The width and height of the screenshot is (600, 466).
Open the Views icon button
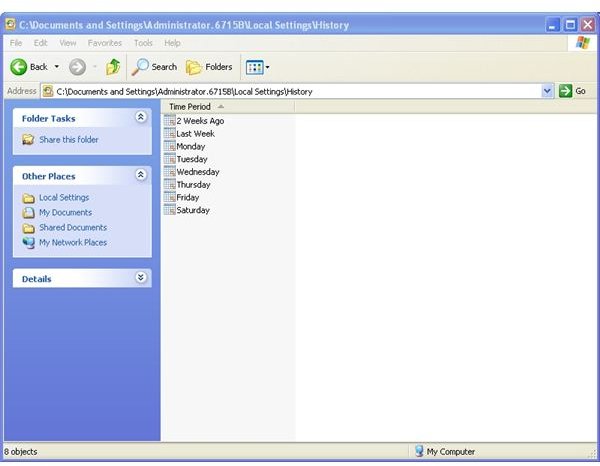coord(254,67)
